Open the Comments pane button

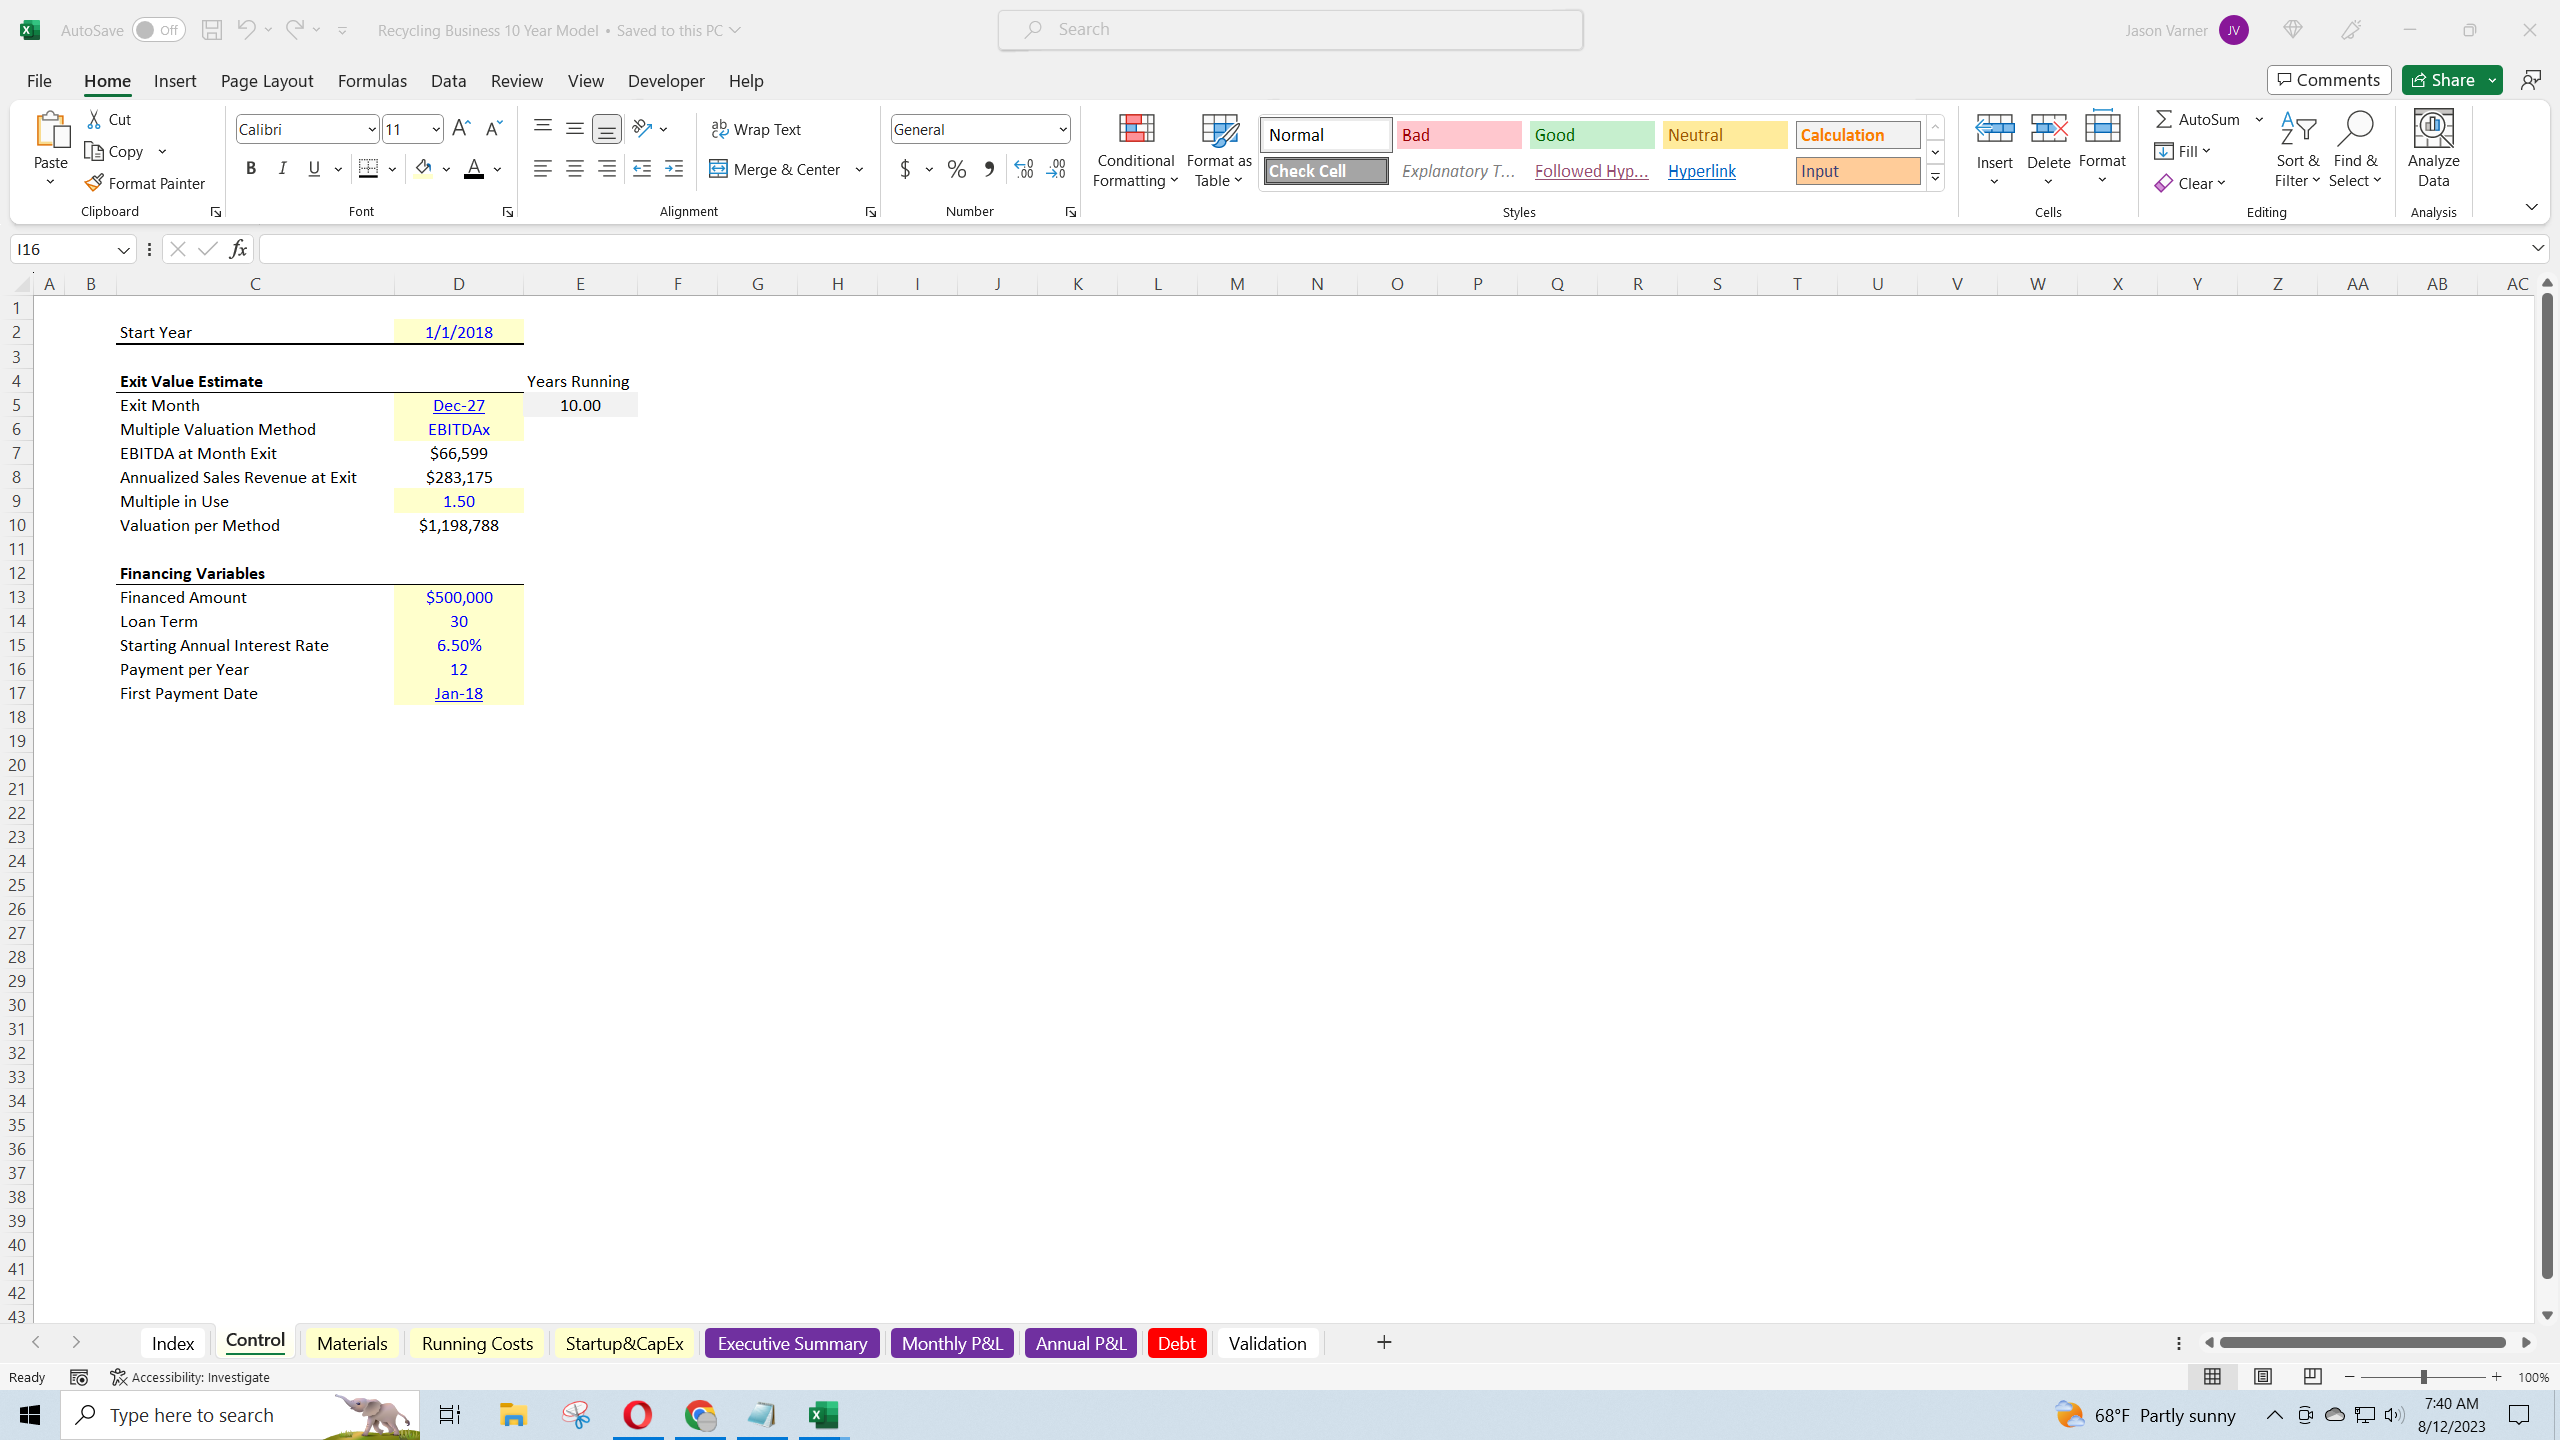pyautogui.click(x=2328, y=80)
